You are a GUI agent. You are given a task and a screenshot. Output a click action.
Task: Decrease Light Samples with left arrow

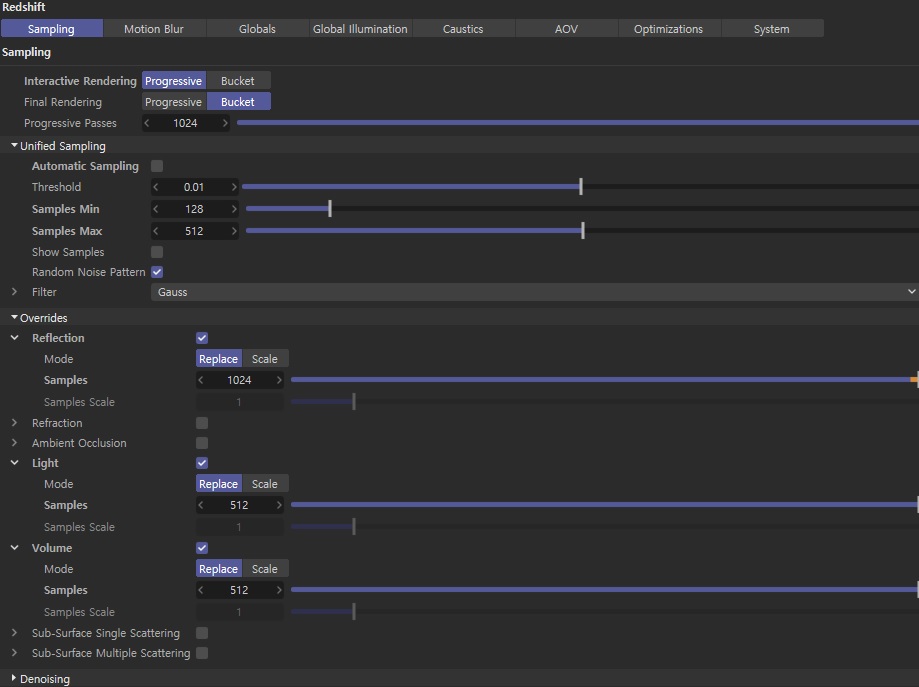pyautogui.click(x=201, y=505)
